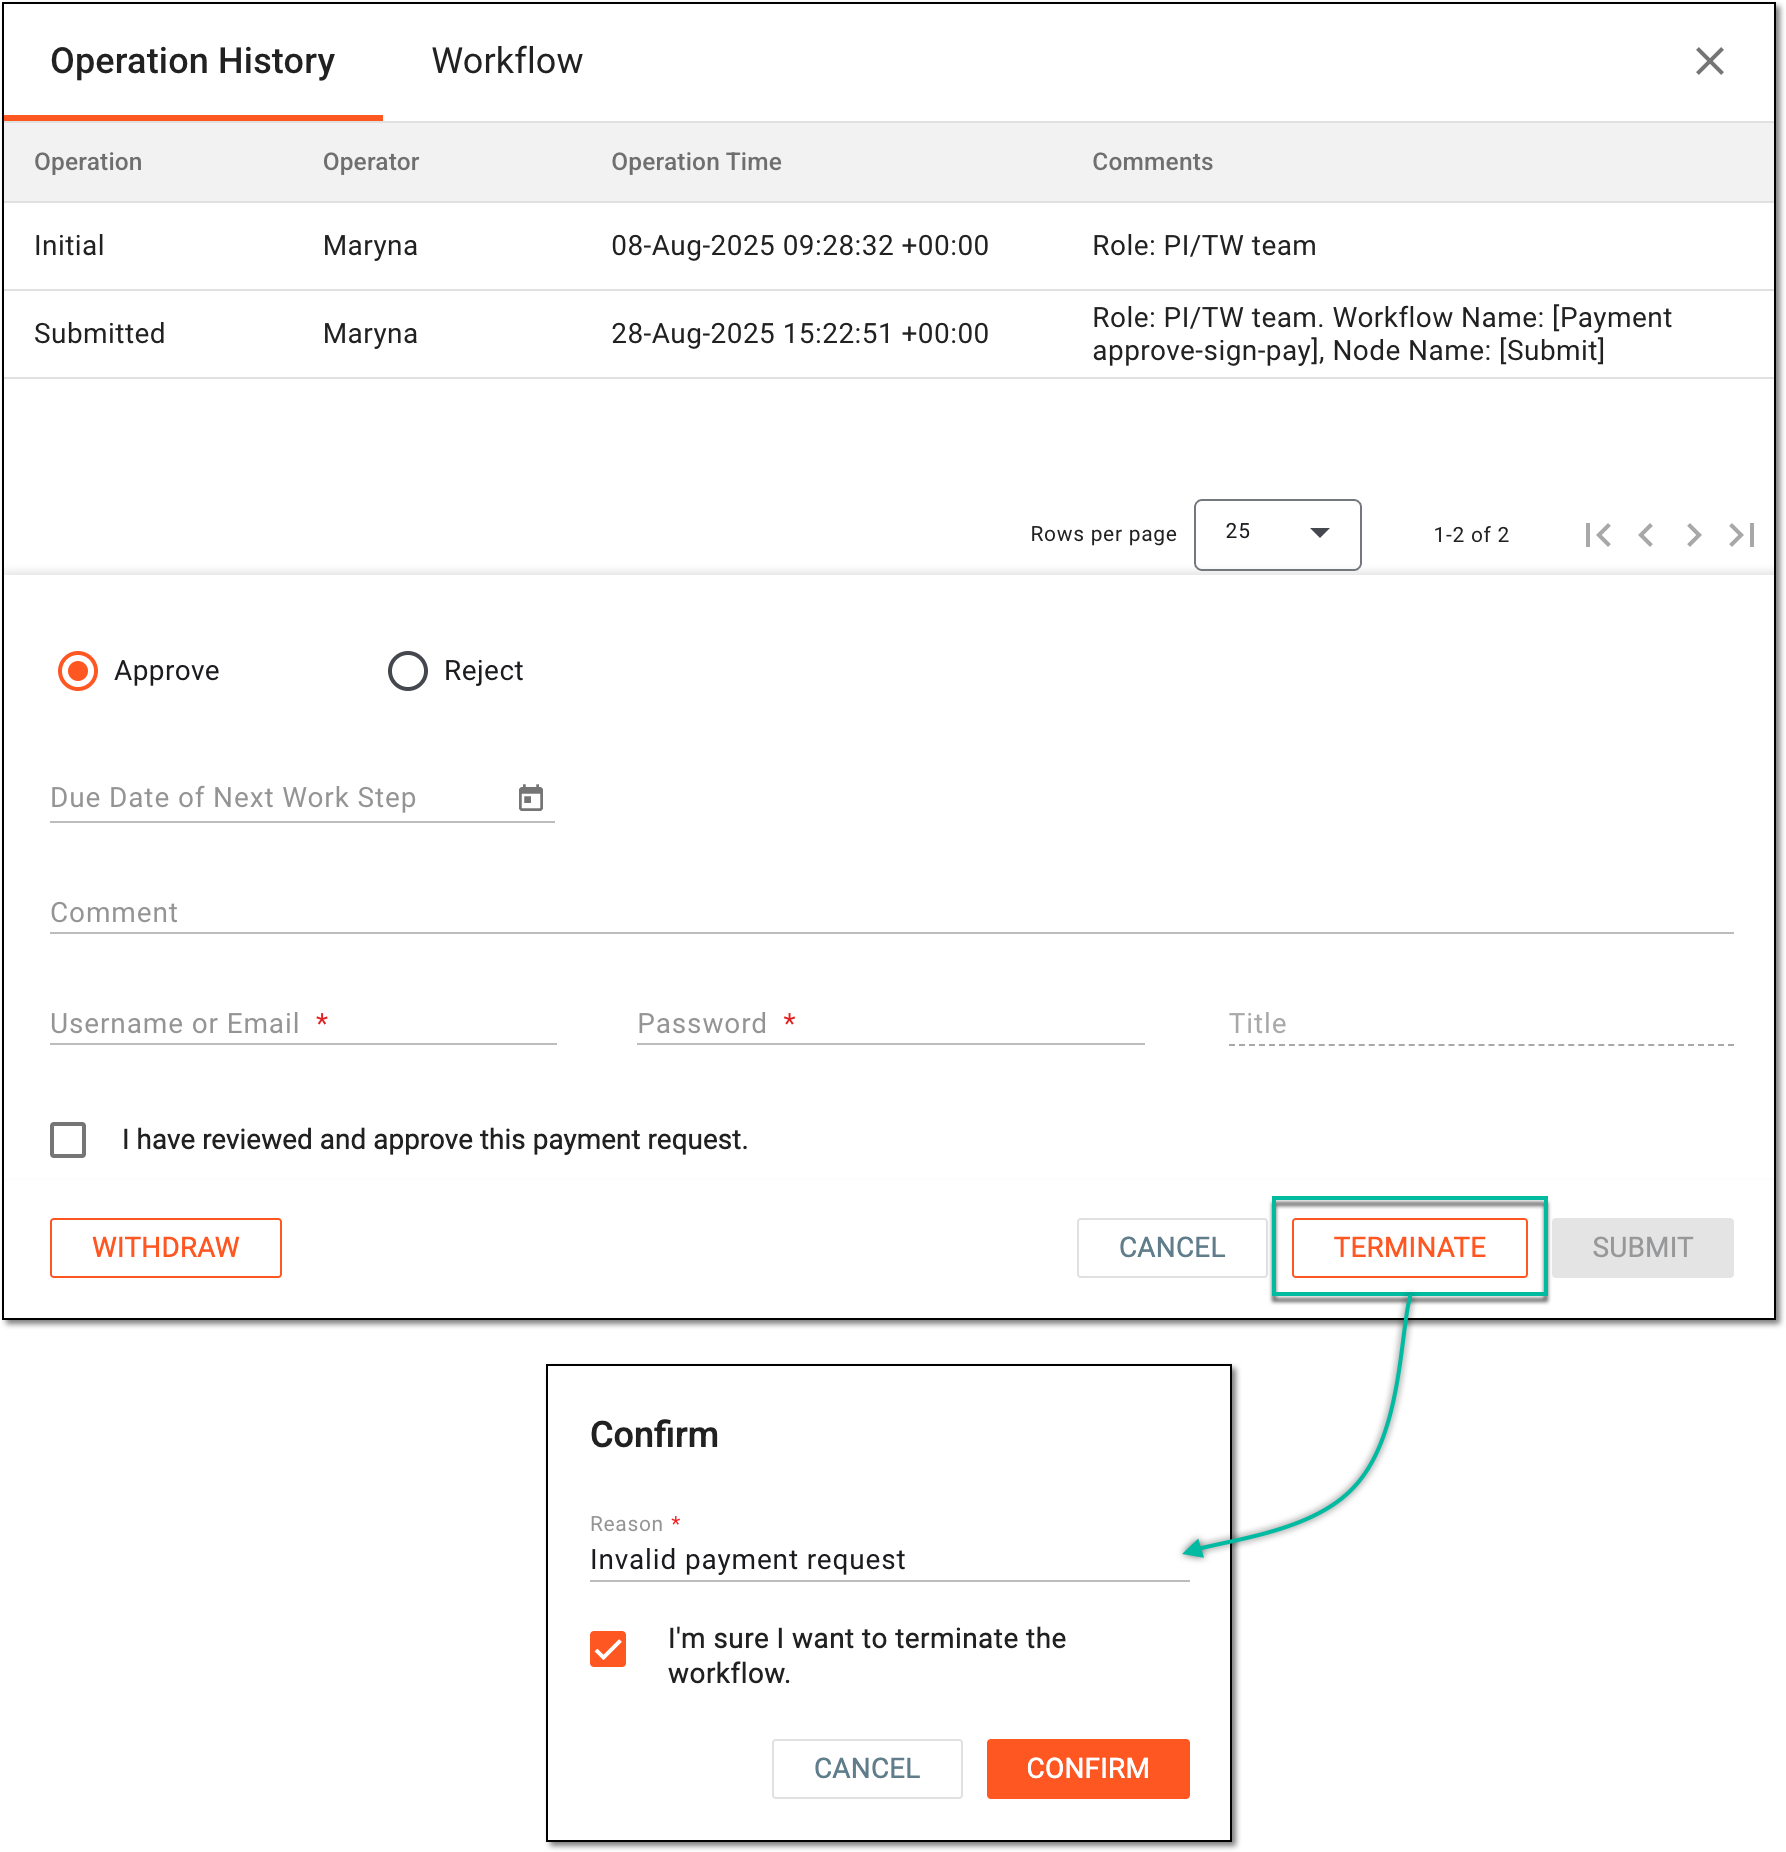This screenshot has width=1786, height=1852.
Task: Go to first page of results
Action: (x=1597, y=535)
